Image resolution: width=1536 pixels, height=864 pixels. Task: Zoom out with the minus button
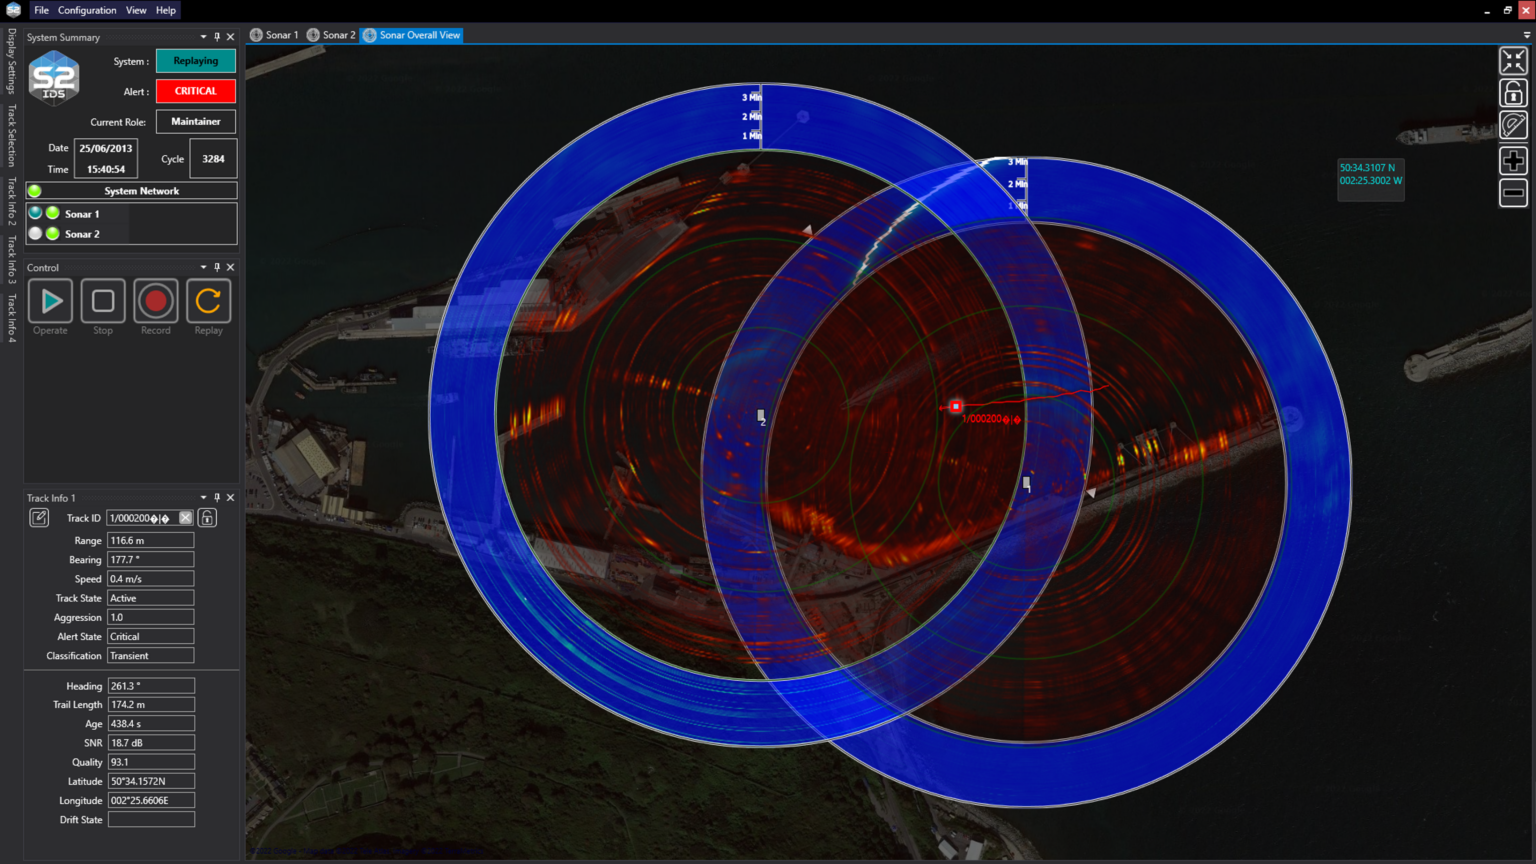1513,192
